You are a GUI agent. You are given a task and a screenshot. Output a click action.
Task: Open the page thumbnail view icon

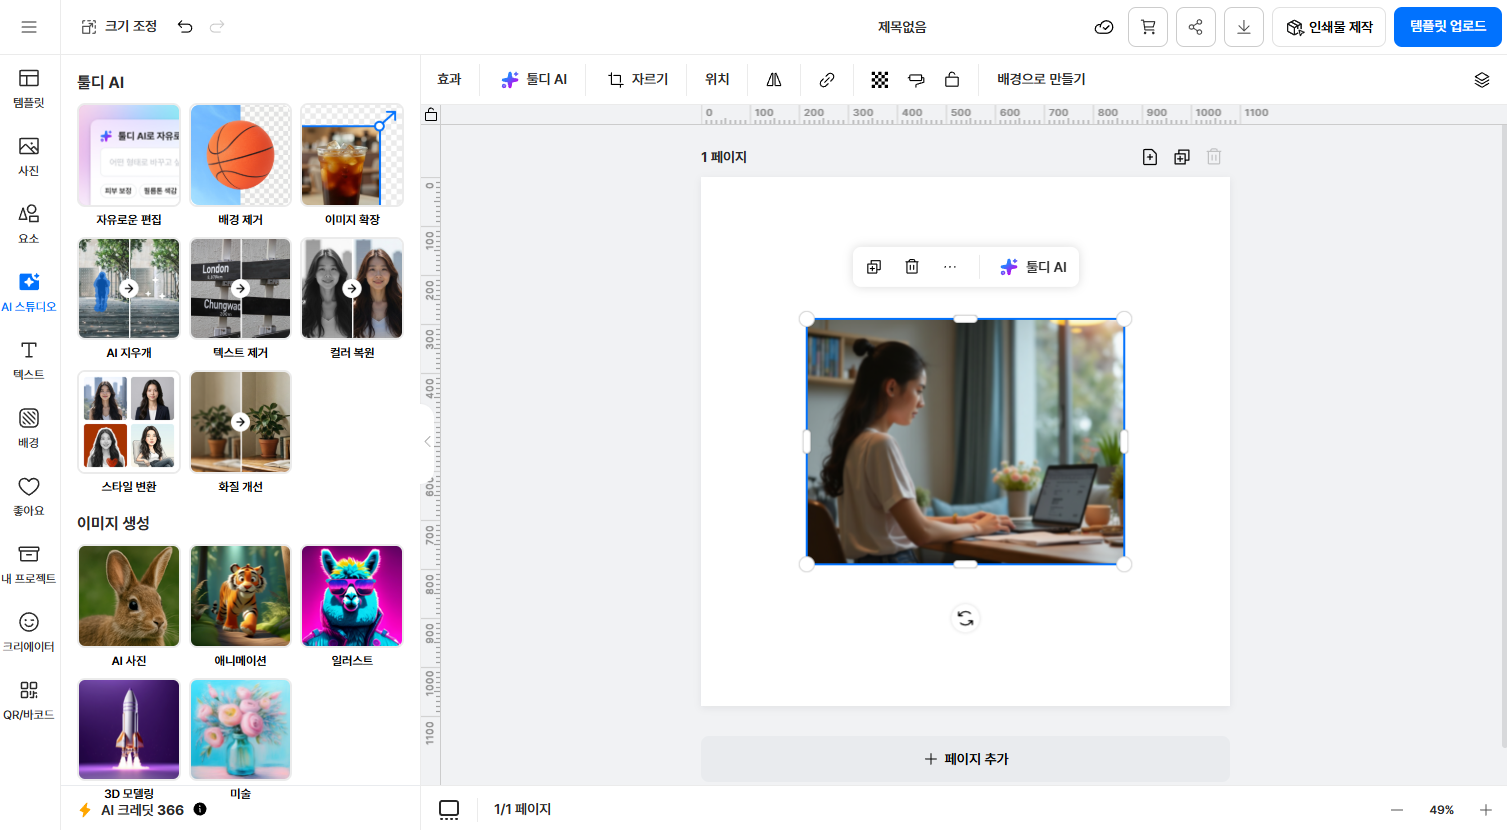(449, 810)
